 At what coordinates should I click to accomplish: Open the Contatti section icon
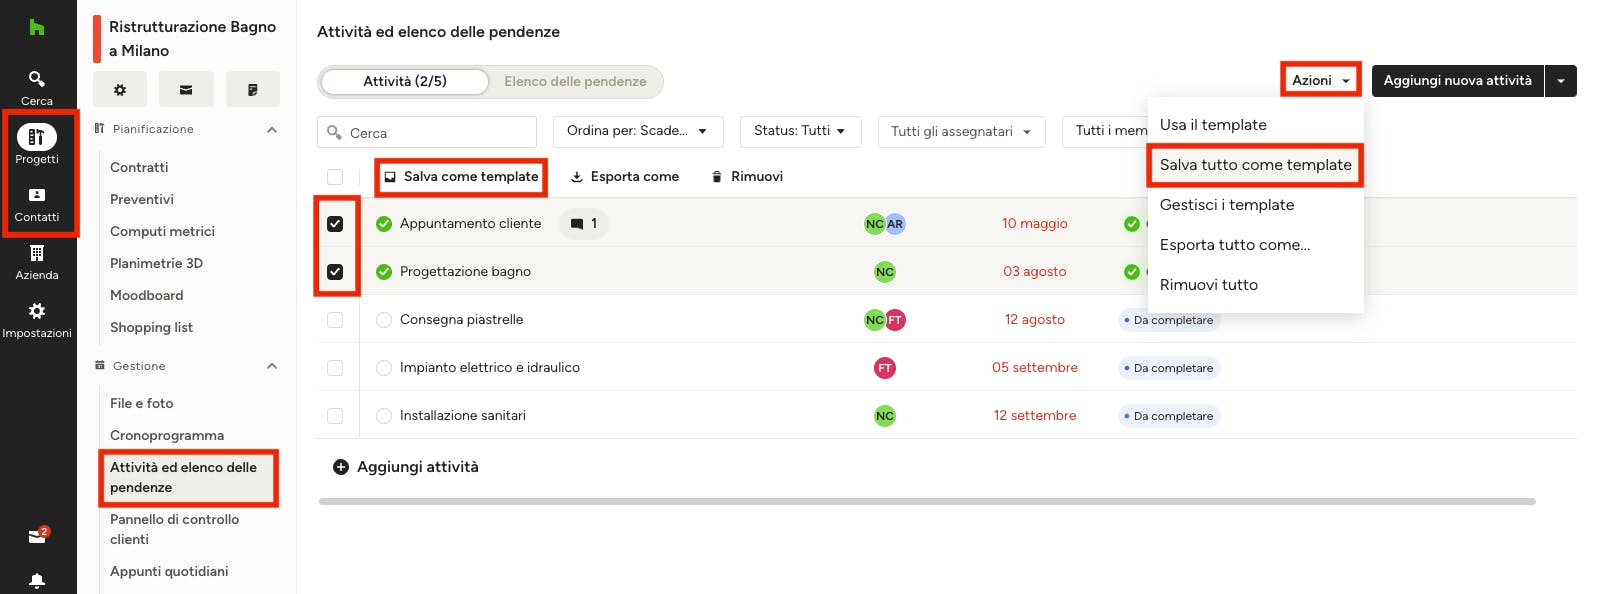pos(37,195)
